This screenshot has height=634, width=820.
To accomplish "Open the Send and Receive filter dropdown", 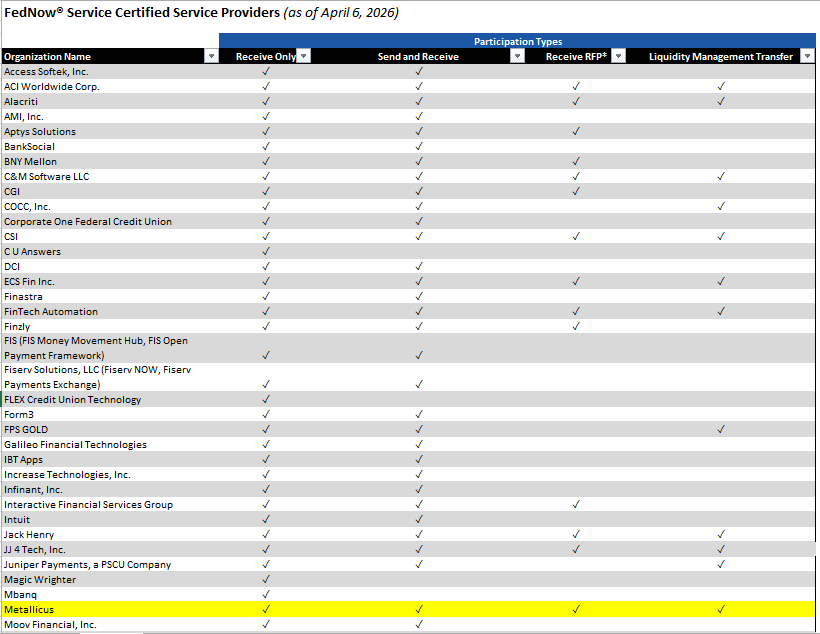I will [x=517, y=56].
